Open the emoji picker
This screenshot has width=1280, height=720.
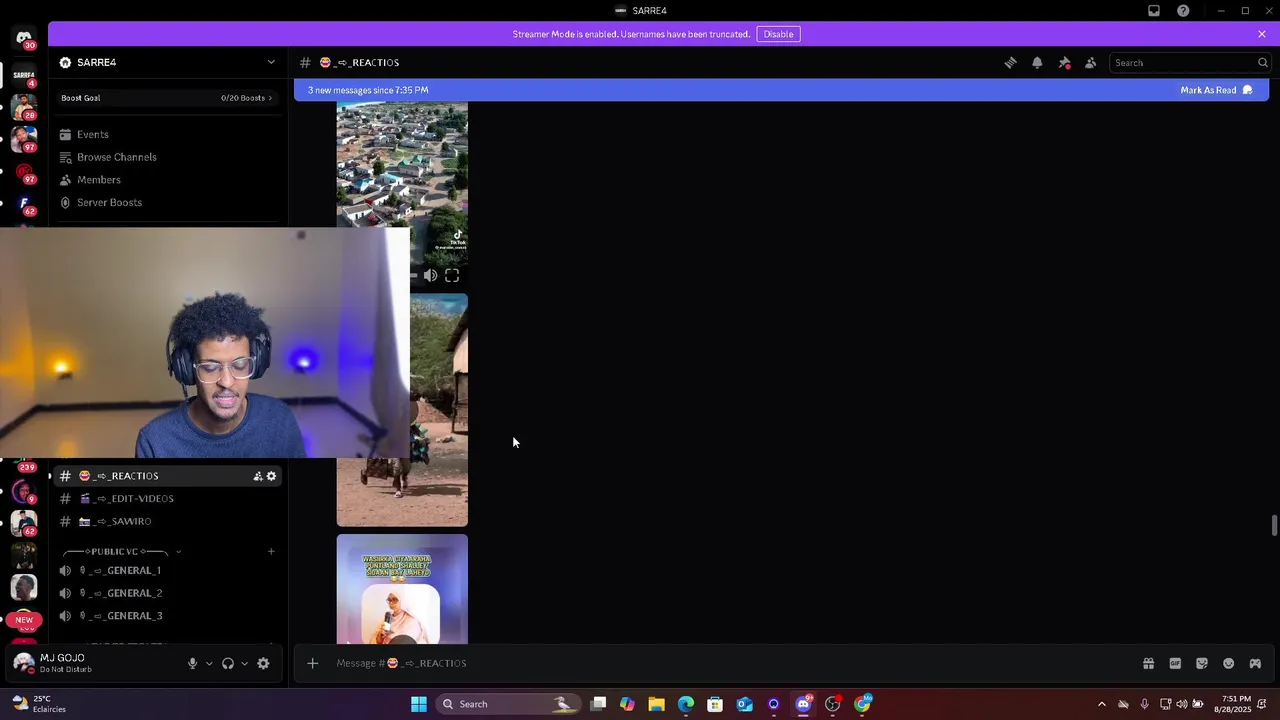(1229, 663)
